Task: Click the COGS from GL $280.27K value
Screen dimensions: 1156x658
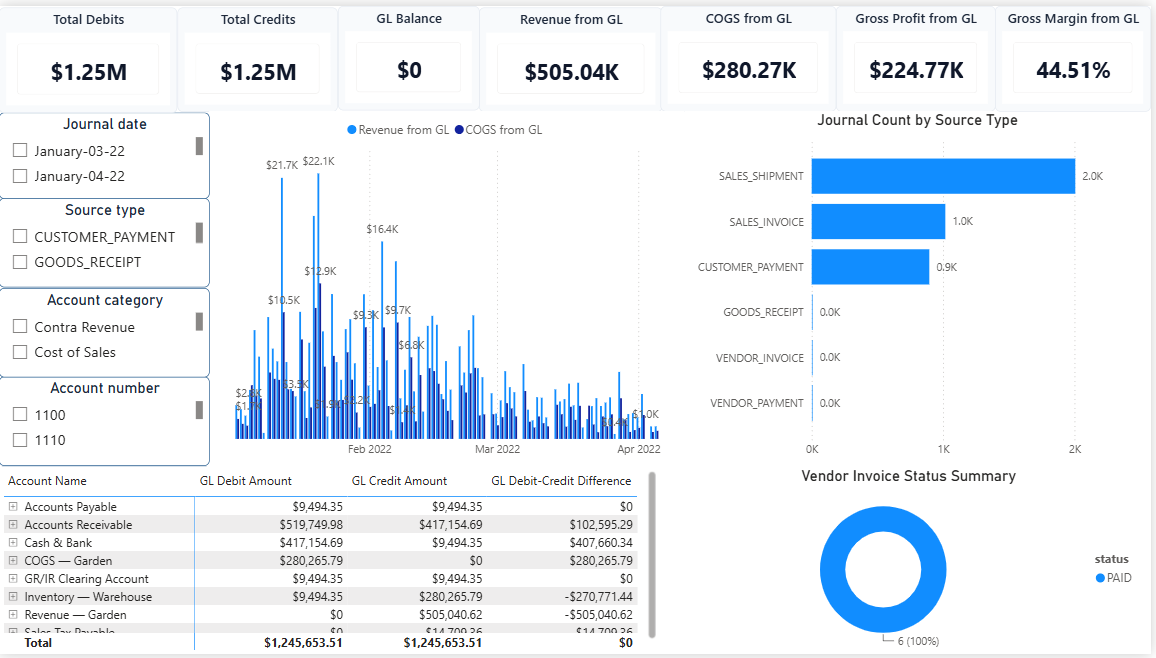Action: [749, 71]
